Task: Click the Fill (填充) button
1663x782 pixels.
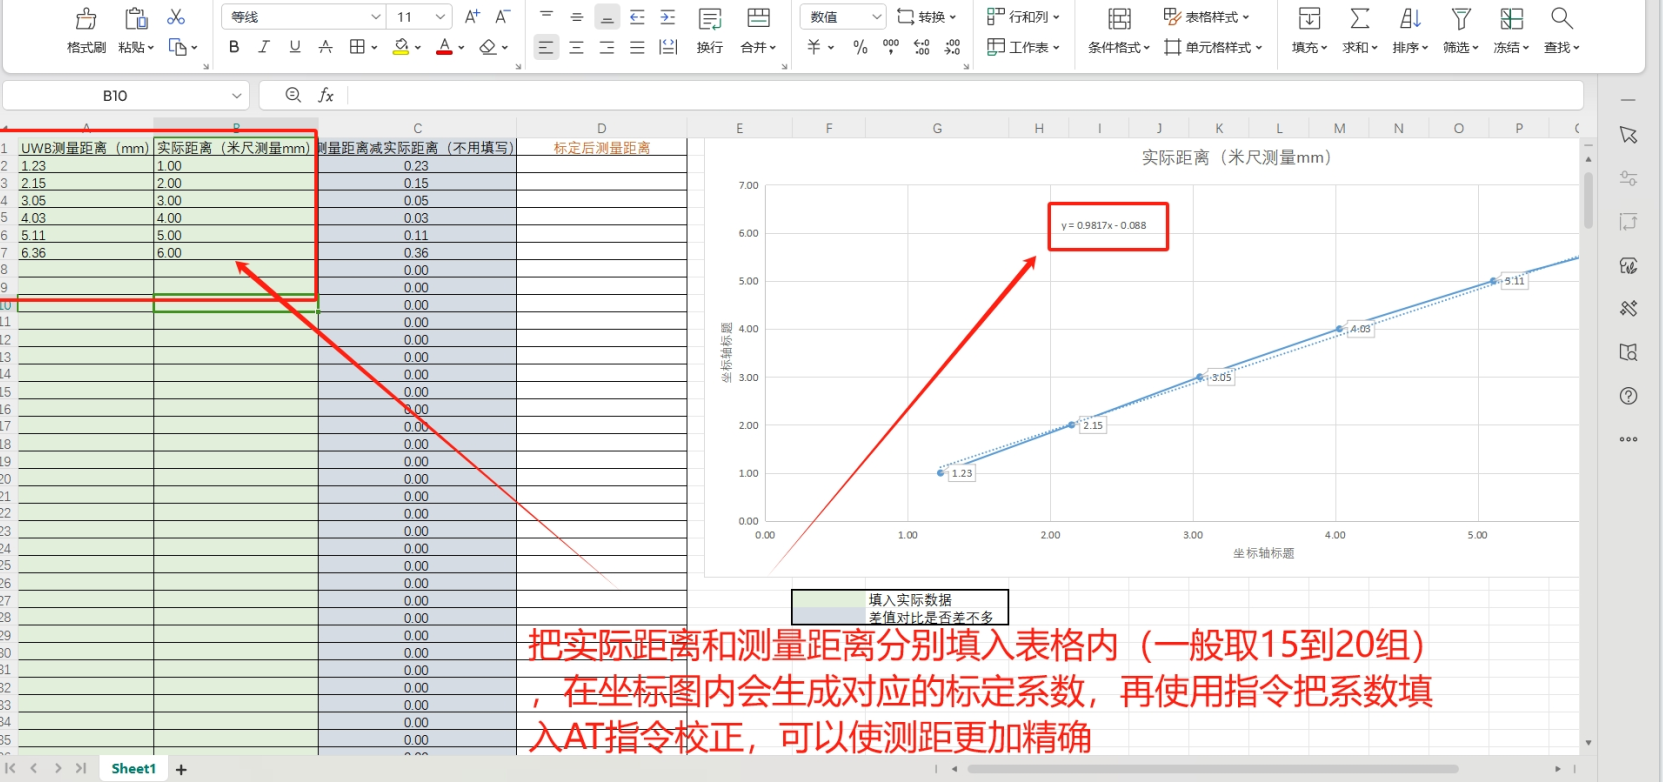Action: (x=1309, y=31)
